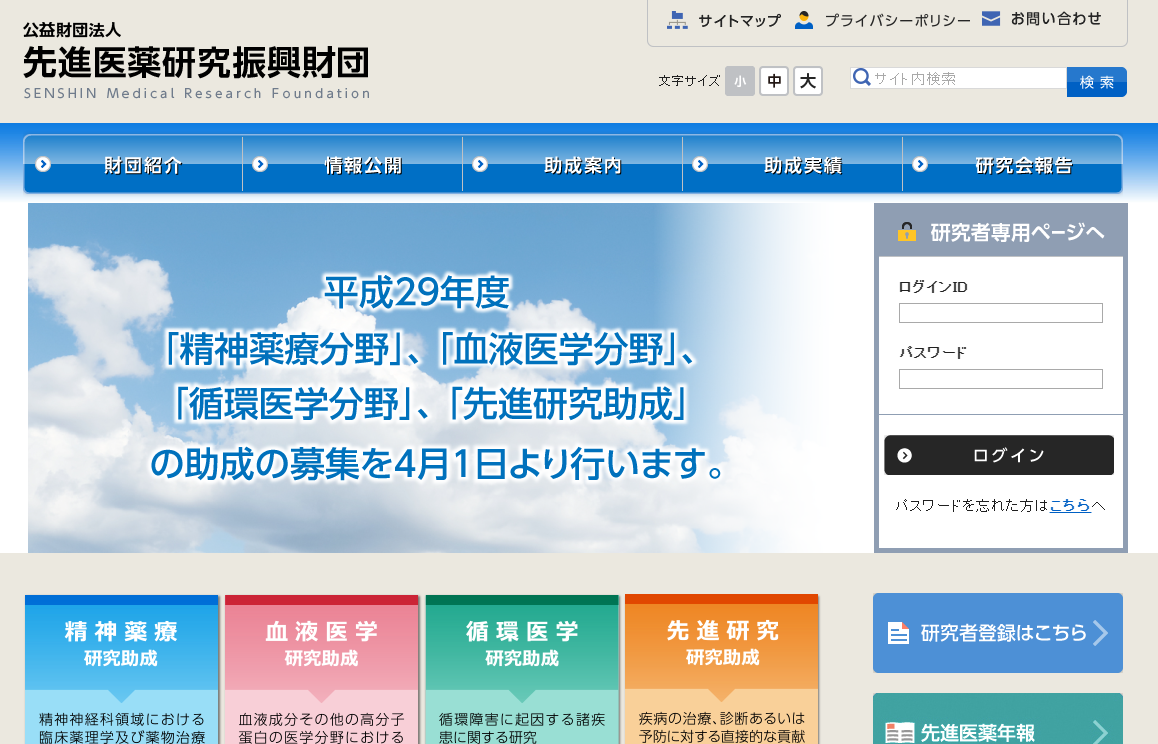Click the envelope contact icon
Viewport: 1158px width, 744px height.
990,18
